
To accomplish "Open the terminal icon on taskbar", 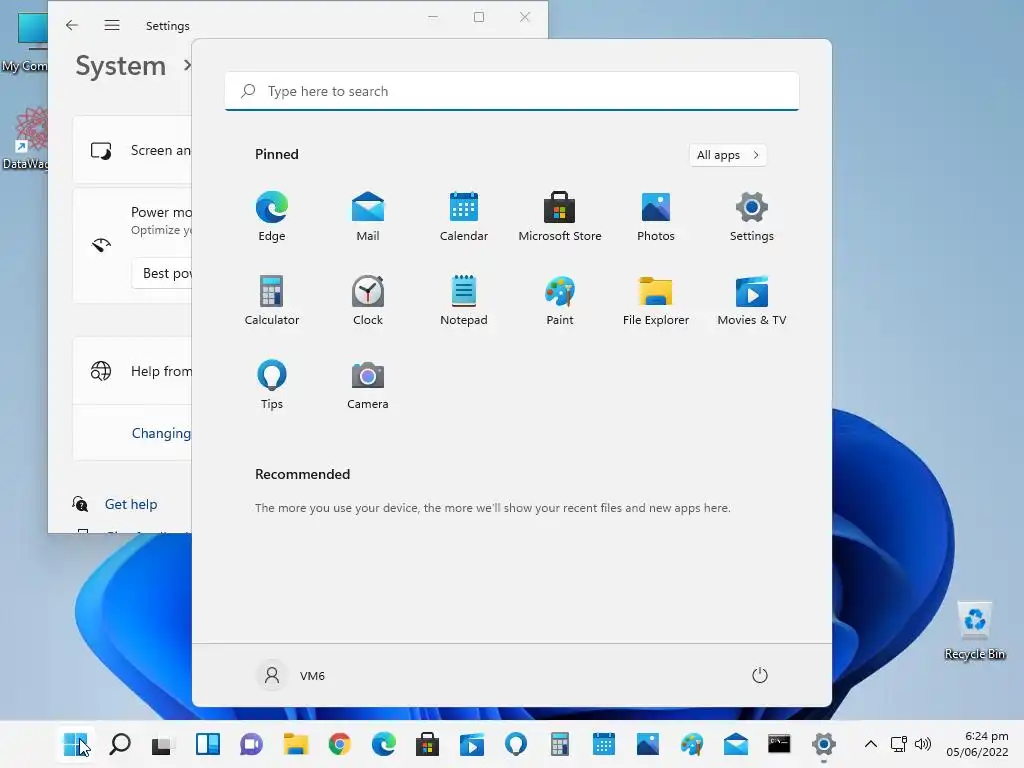I will point(779,744).
